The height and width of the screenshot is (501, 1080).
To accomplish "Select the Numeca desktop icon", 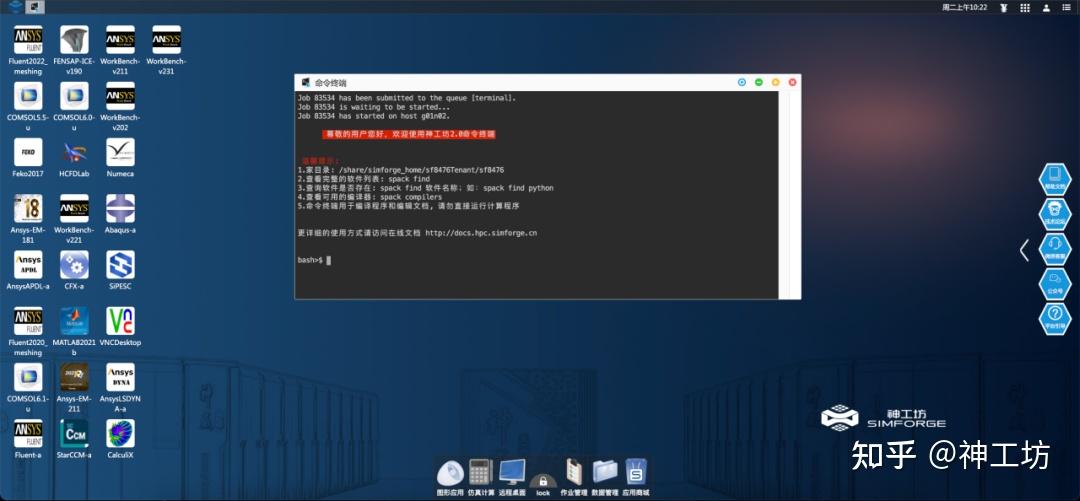I will point(121,152).
